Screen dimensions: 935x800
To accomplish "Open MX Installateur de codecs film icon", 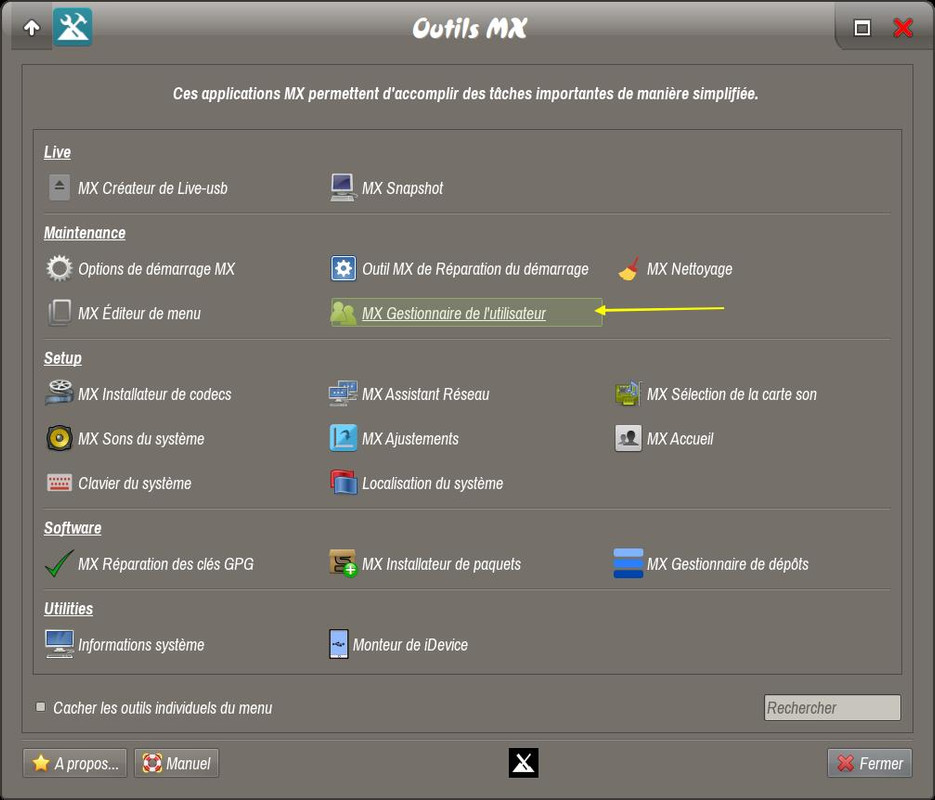I will [59, 393].
